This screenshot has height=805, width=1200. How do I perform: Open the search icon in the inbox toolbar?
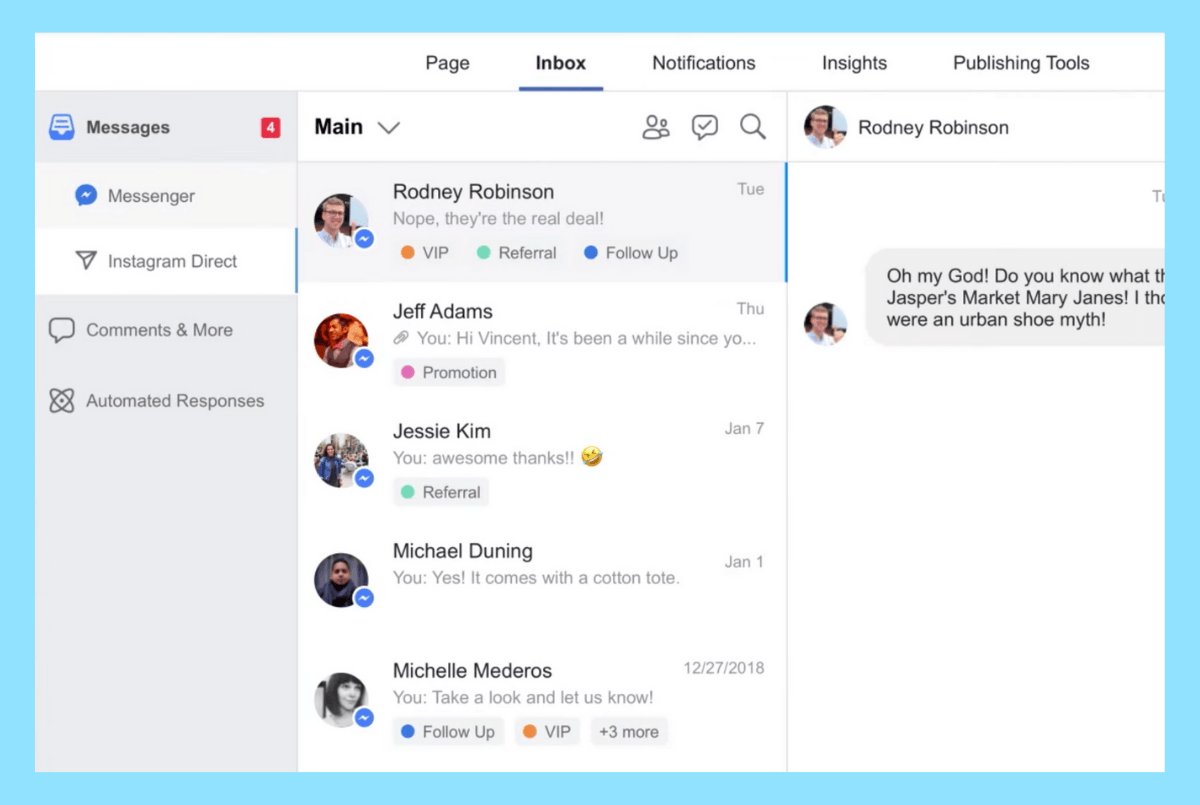coord(753,127)
